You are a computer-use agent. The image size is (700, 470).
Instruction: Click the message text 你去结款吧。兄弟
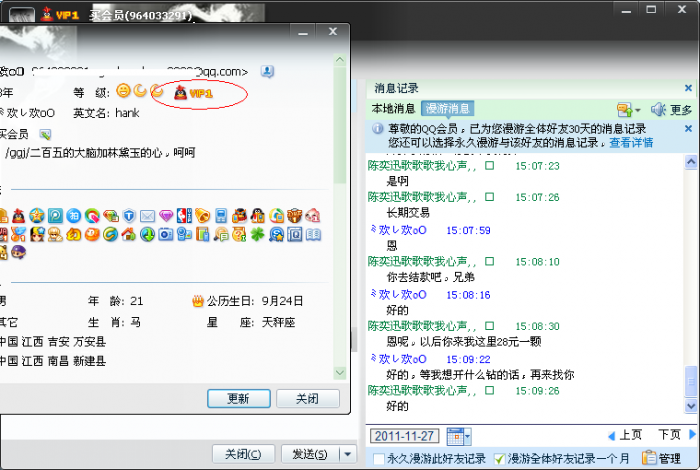430,277
